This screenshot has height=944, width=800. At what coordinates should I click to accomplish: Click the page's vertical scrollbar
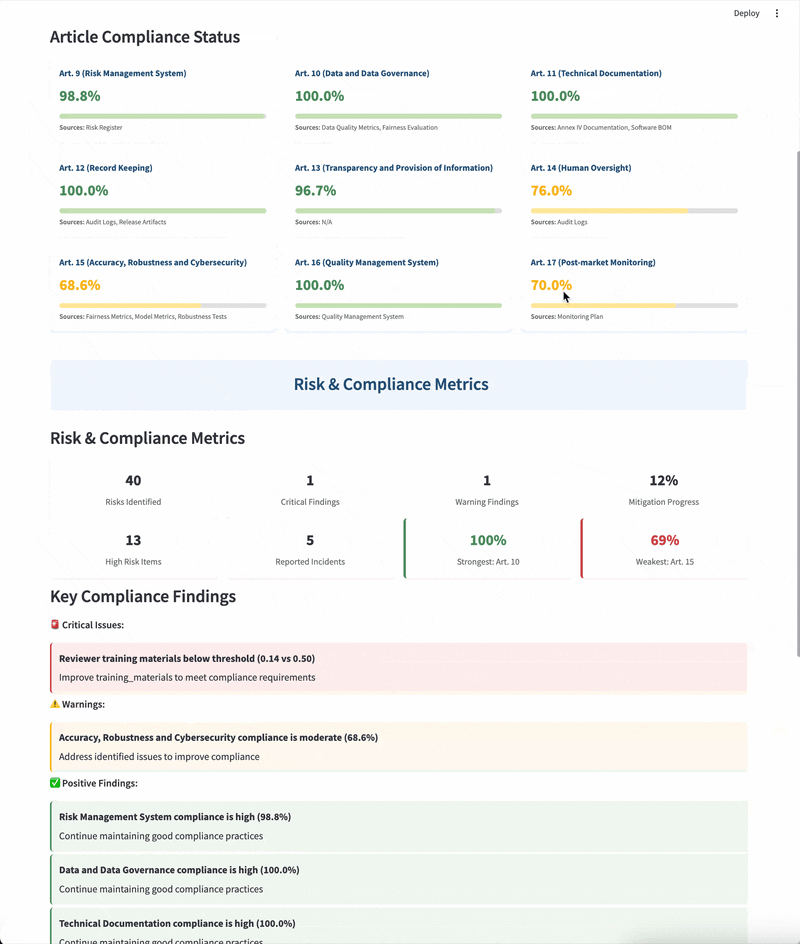pyautogui.click(x=797, y=400)
